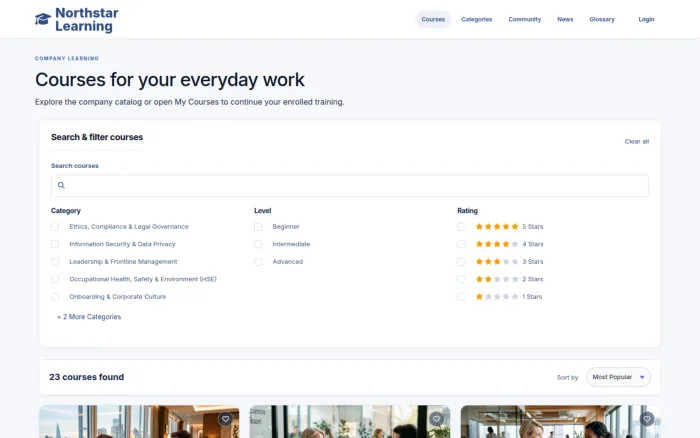Screen dimensions: 700x438
Task: Click the 'Sort by' label
Action: [x=567, y=377]
